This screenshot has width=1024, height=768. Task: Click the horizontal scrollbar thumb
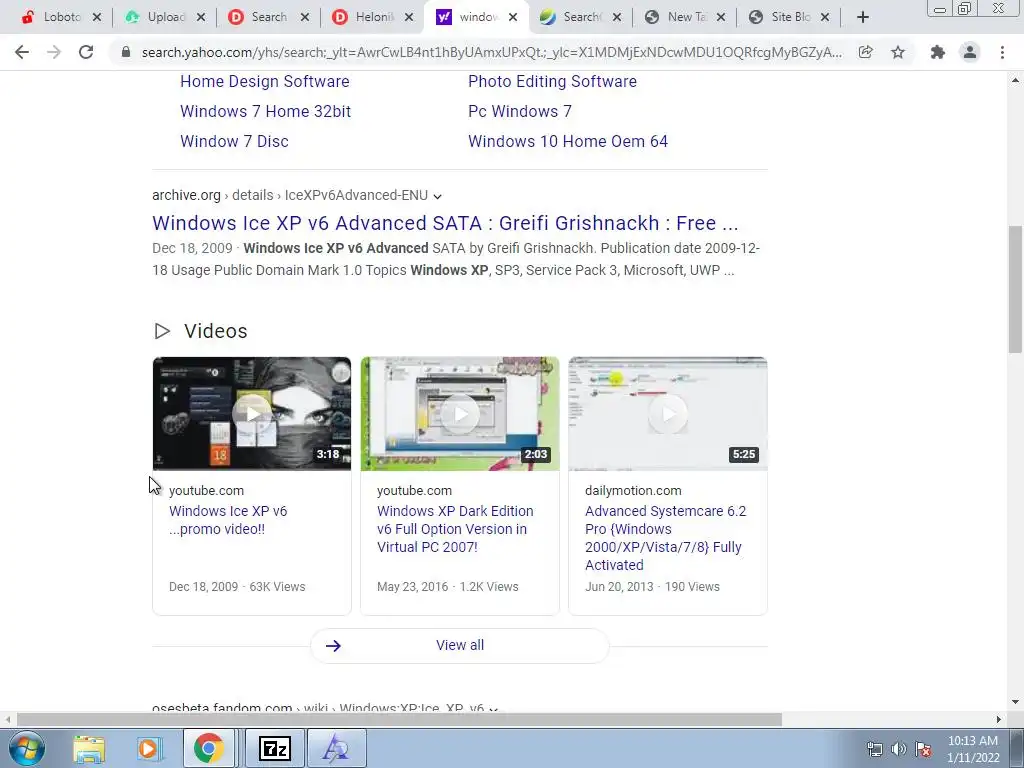coord(399,719)
